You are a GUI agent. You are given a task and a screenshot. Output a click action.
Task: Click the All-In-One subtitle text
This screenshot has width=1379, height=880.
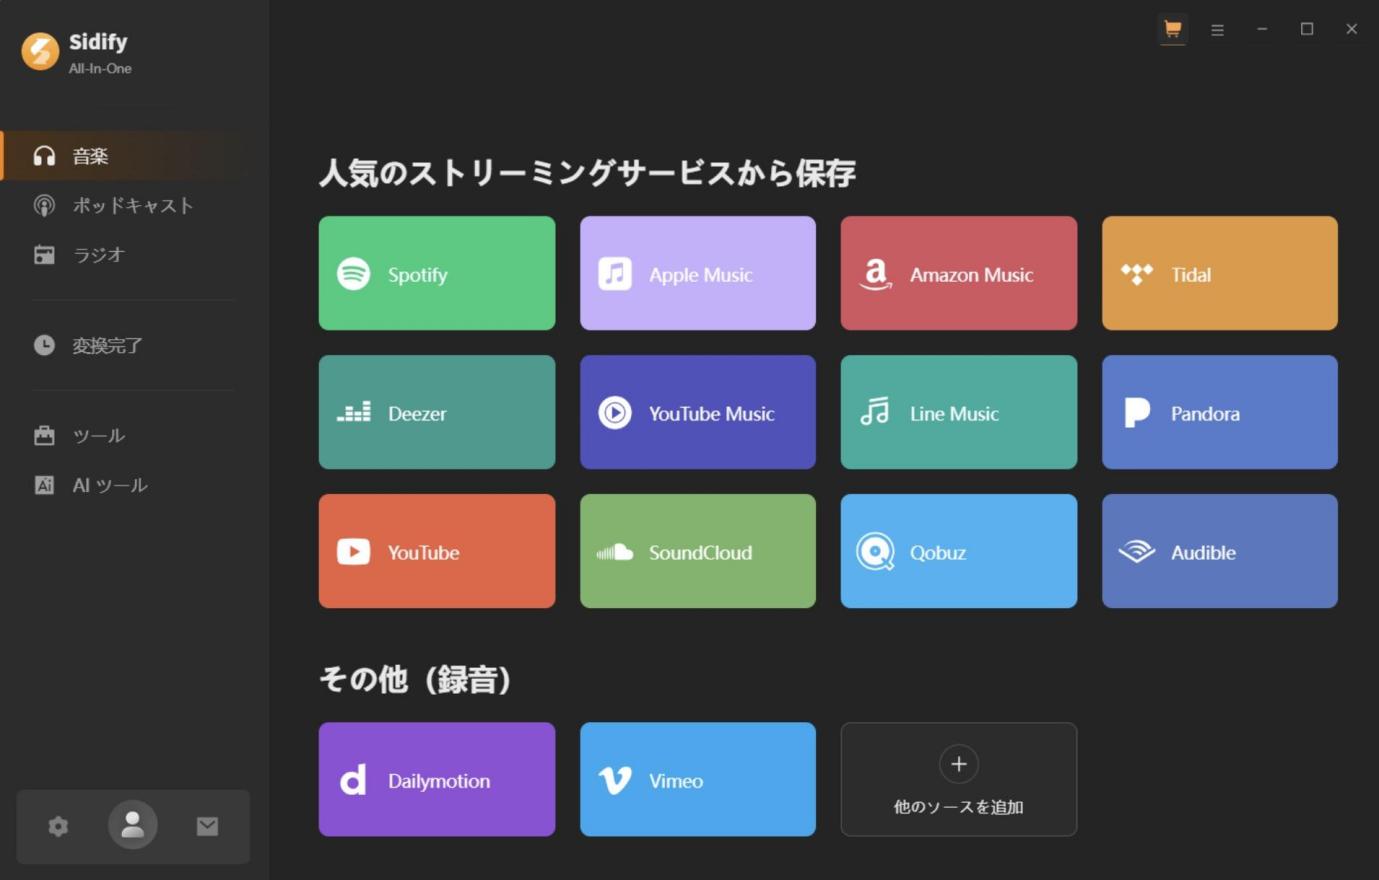click(x=100, y=69)
